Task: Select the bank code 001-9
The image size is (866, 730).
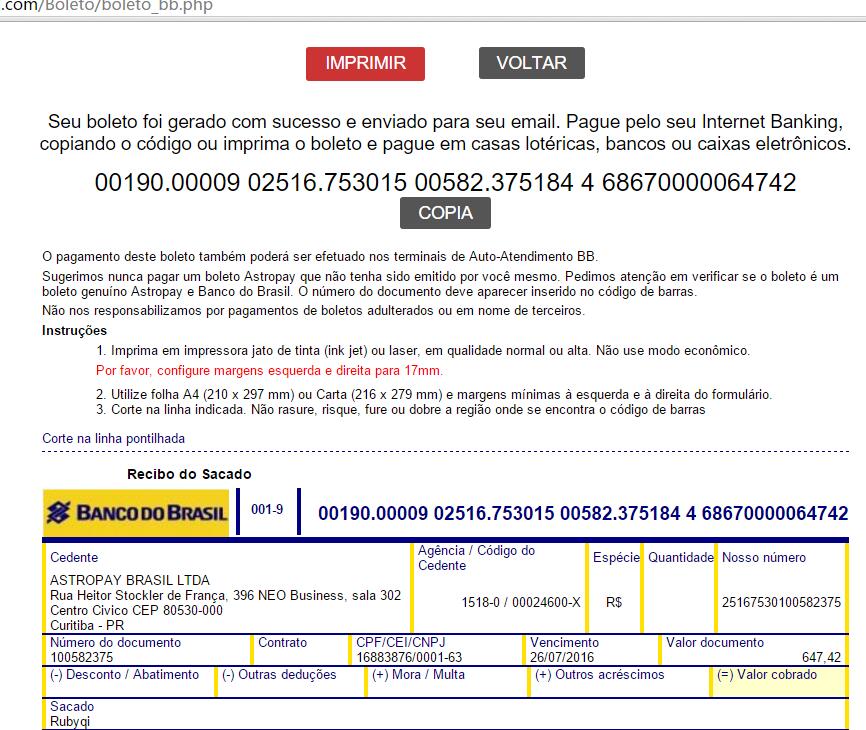Action: point(267,509)
